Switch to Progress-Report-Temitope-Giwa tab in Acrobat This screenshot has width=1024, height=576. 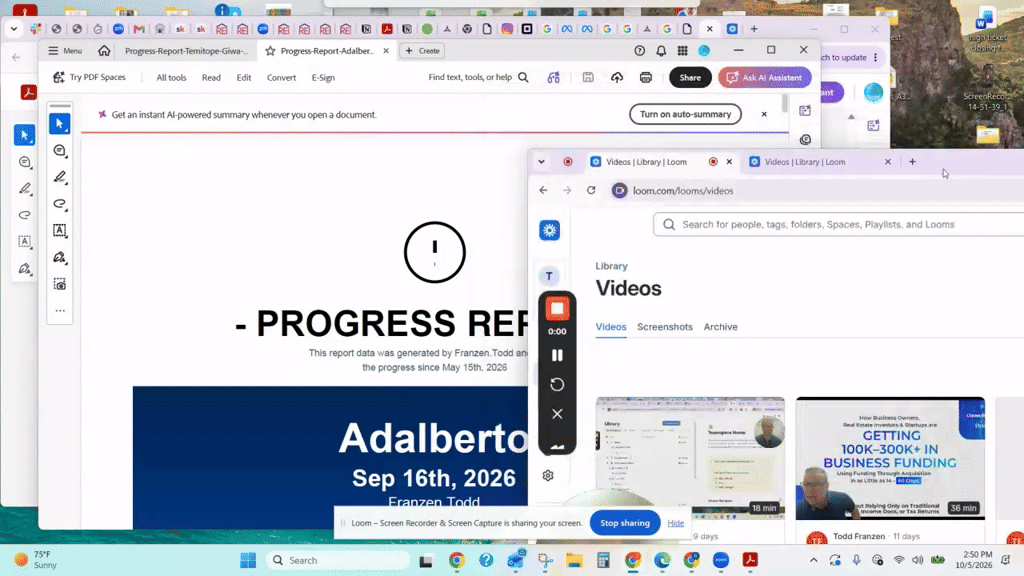pos(186,51)
